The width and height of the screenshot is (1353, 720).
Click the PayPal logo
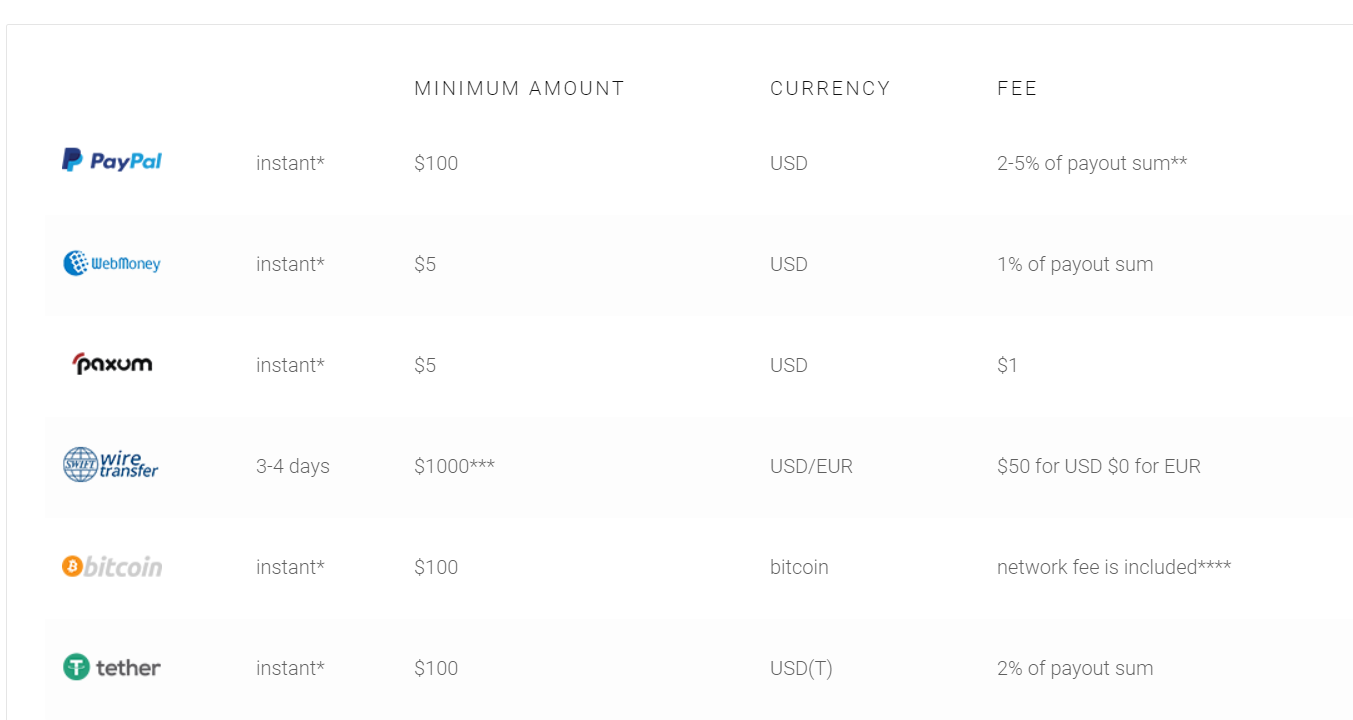(112, 161)
